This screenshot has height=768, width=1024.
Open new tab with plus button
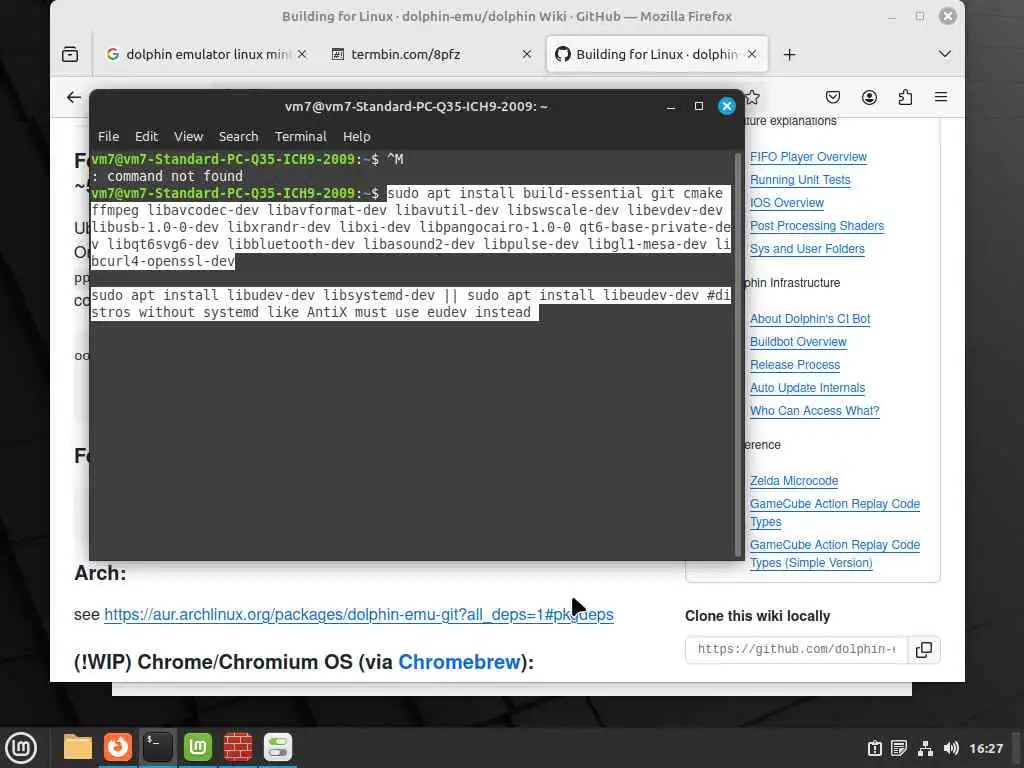click(790, 54)
